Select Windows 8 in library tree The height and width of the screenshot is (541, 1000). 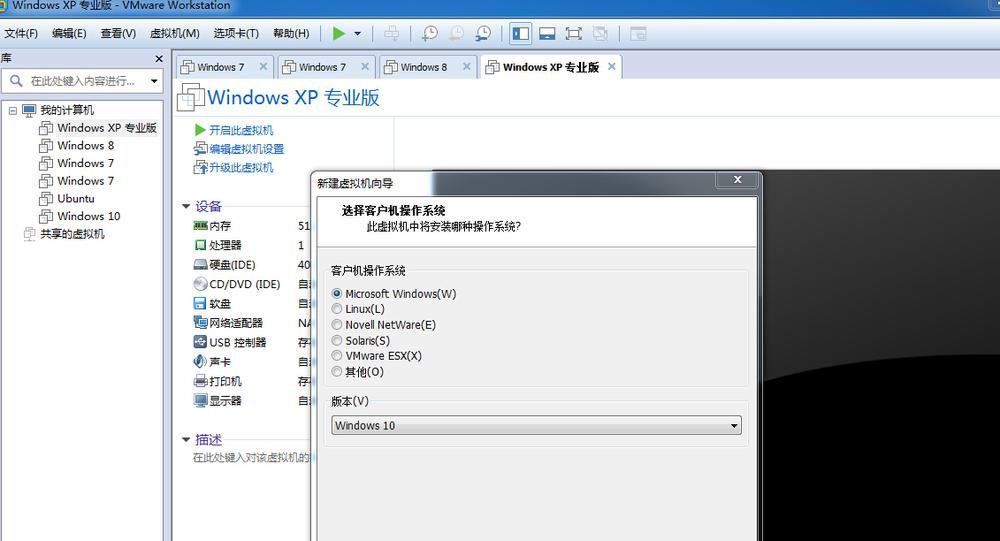pos(77,145)
